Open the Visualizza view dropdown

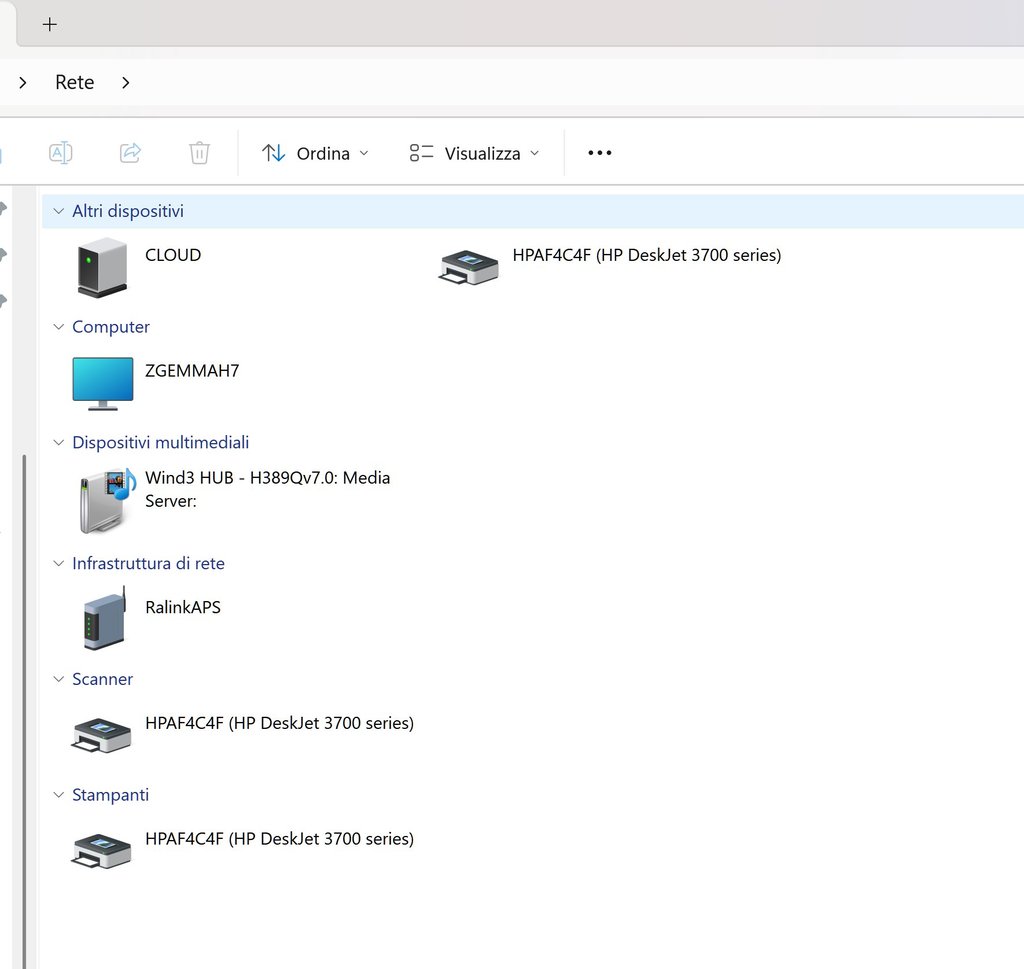(x=474, y=153)
